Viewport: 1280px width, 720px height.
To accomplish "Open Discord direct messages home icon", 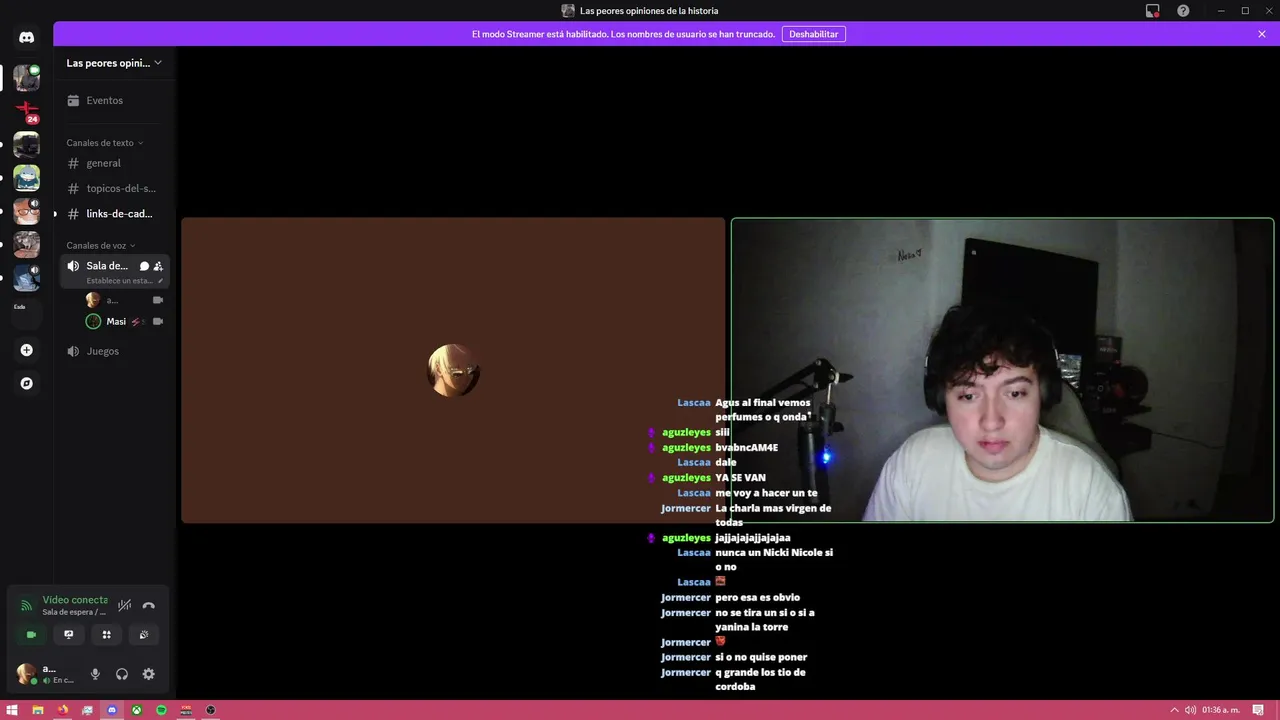I will [x=27, y=37].
